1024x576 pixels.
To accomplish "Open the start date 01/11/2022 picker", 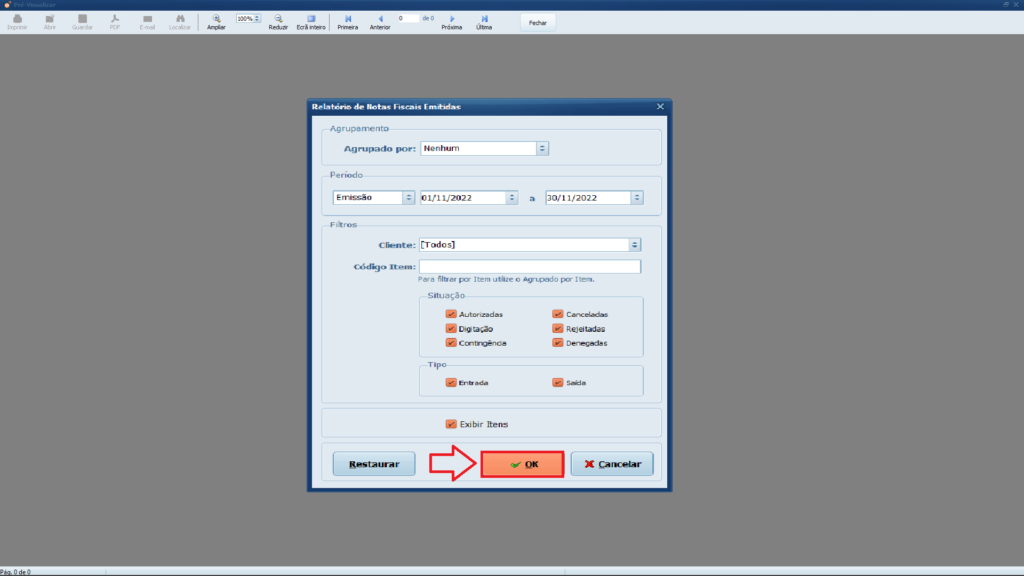I will (512, 198).
